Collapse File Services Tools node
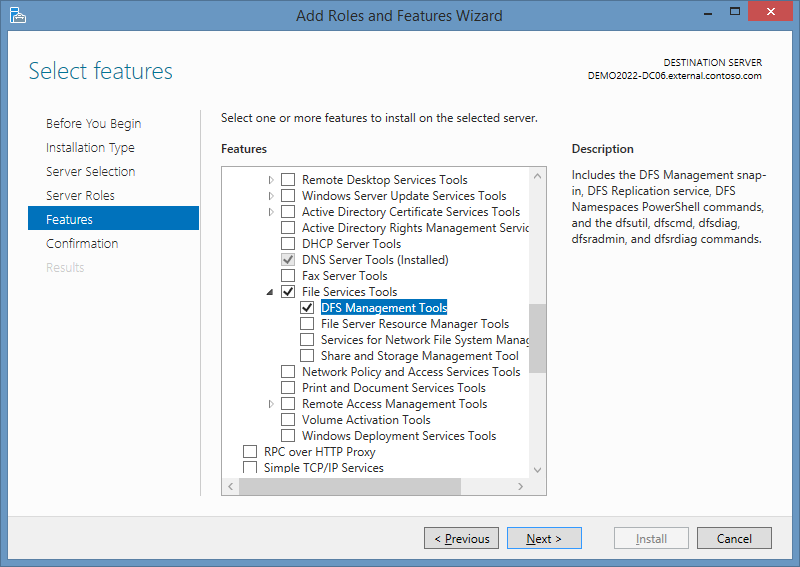Screen dimensions: 800x567 270,292
